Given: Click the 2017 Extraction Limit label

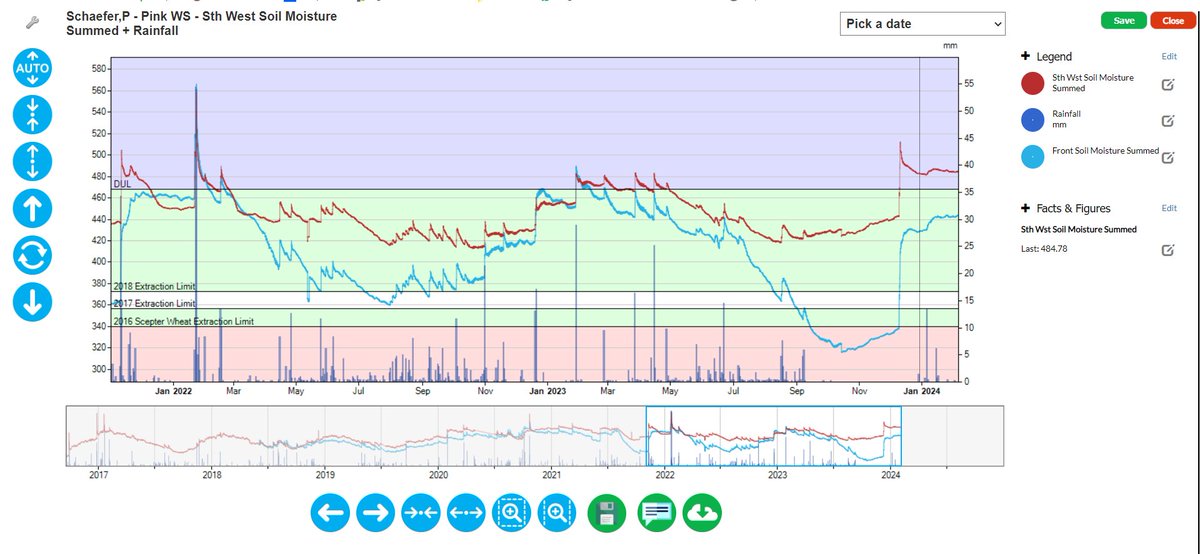Looking at the screenshot, I should point(154,303).
